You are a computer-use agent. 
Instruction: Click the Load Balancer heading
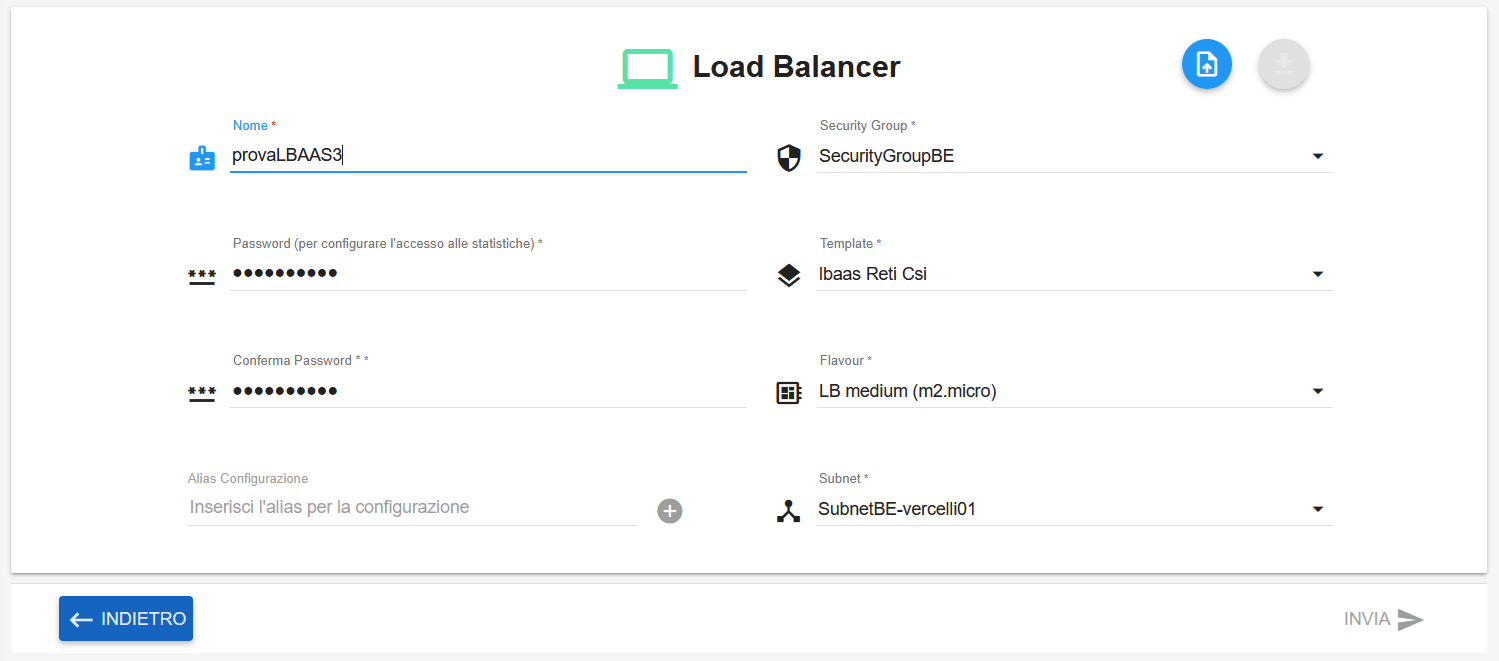[x=796, y=67]
